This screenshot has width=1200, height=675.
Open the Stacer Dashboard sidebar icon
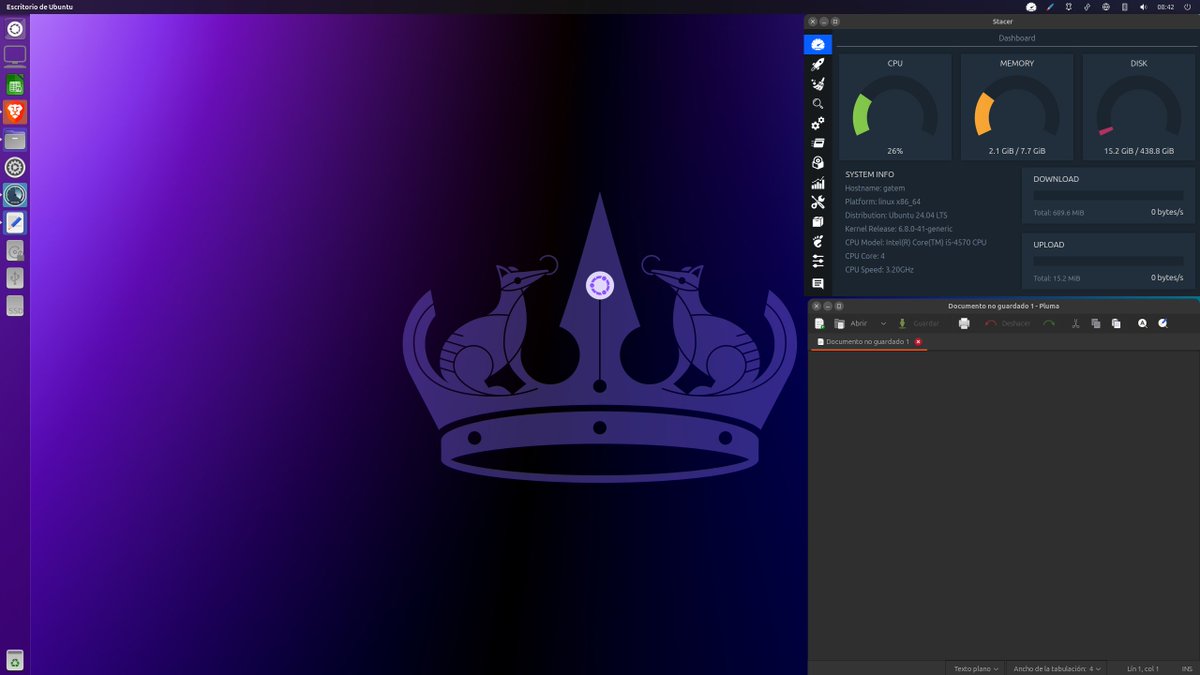(818, 45)
